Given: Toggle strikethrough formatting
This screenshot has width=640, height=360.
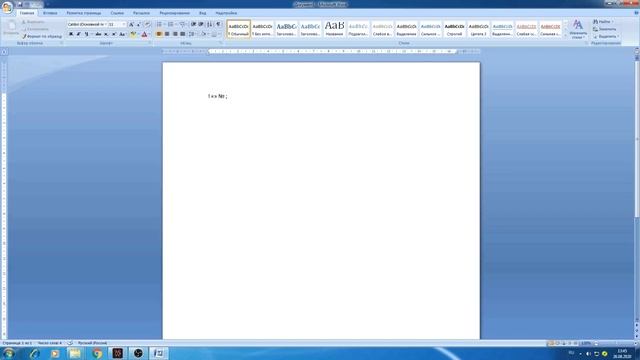Looking at the screenshot, I should click(x=98, y=34).
